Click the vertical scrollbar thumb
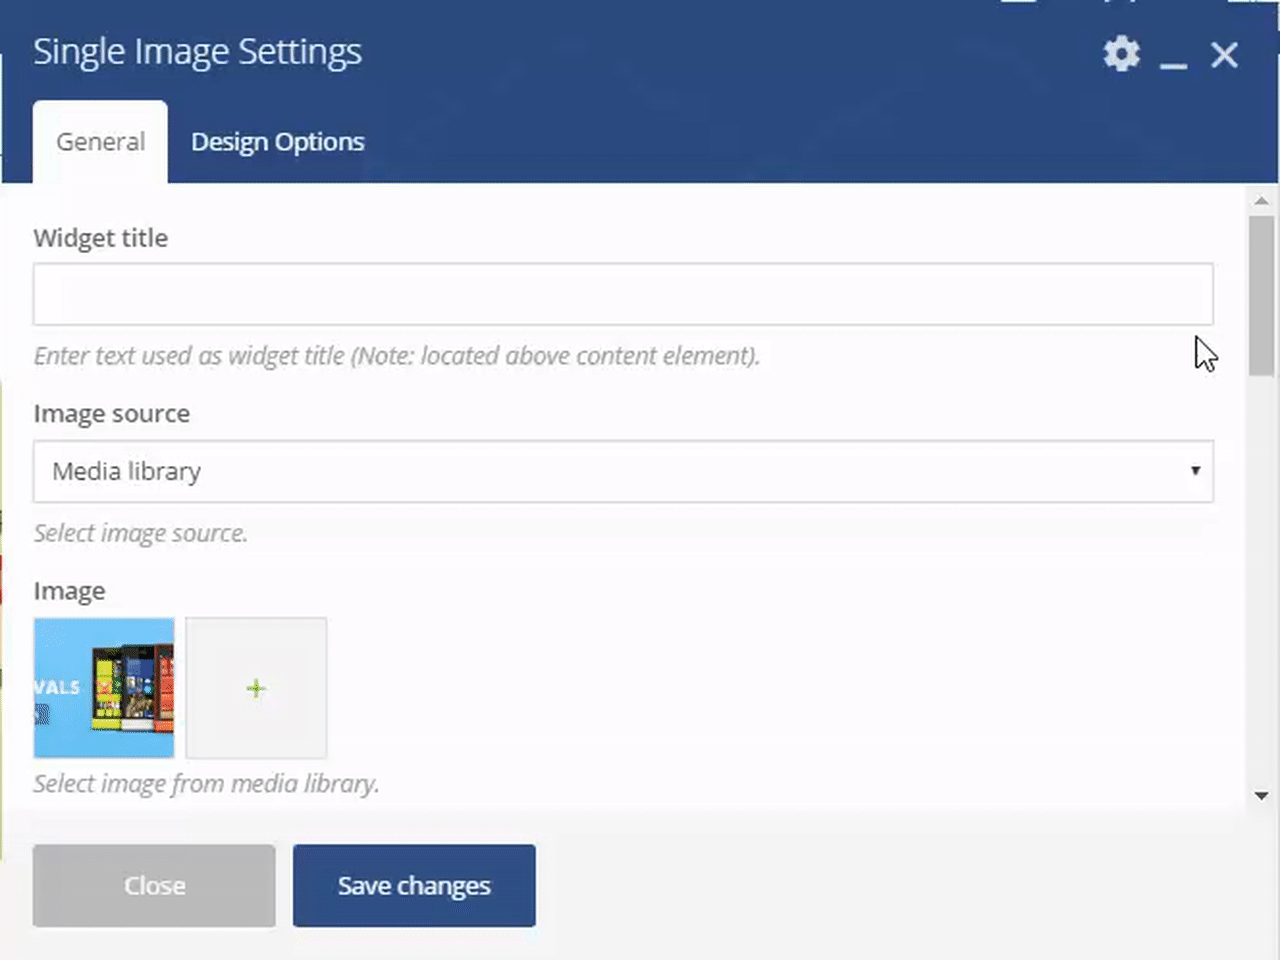Viewport: 1280px width, 960px height. click(x=1261, y=295)
